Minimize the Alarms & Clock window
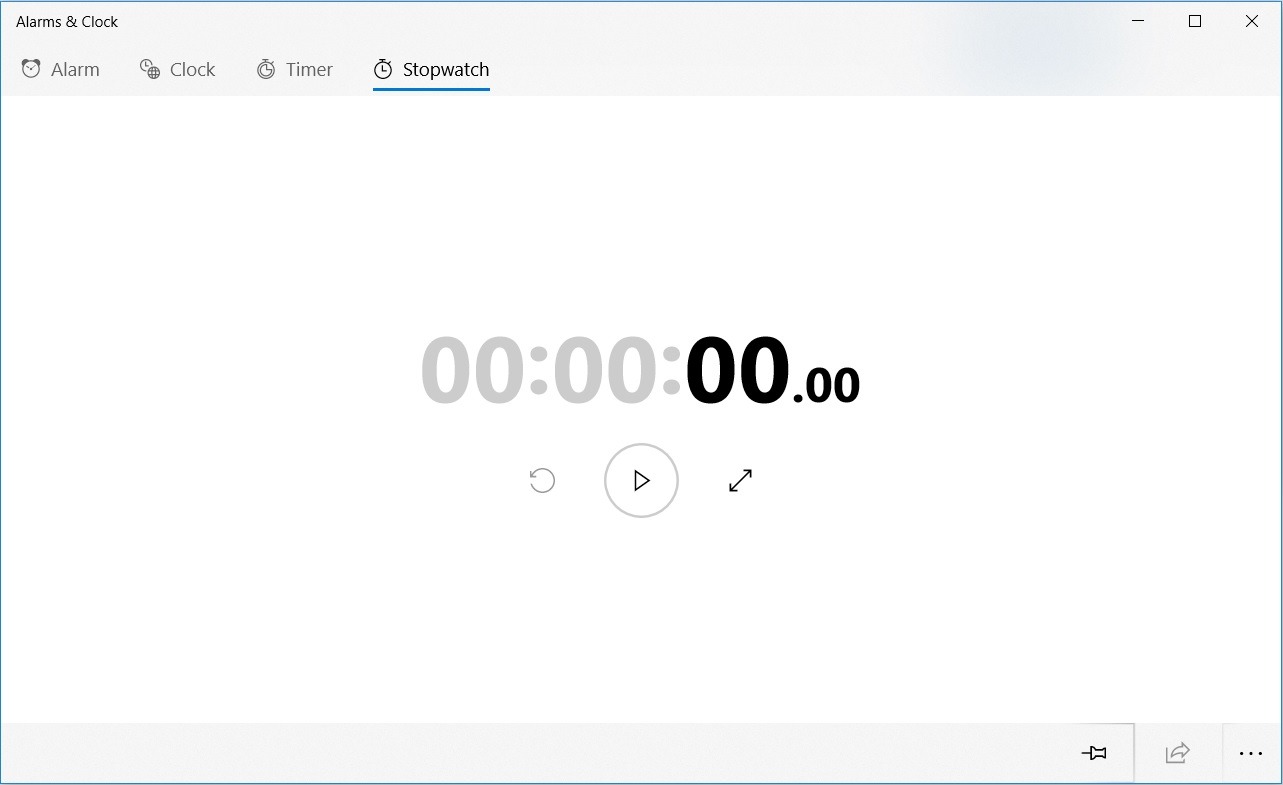 click(1137, 20)
